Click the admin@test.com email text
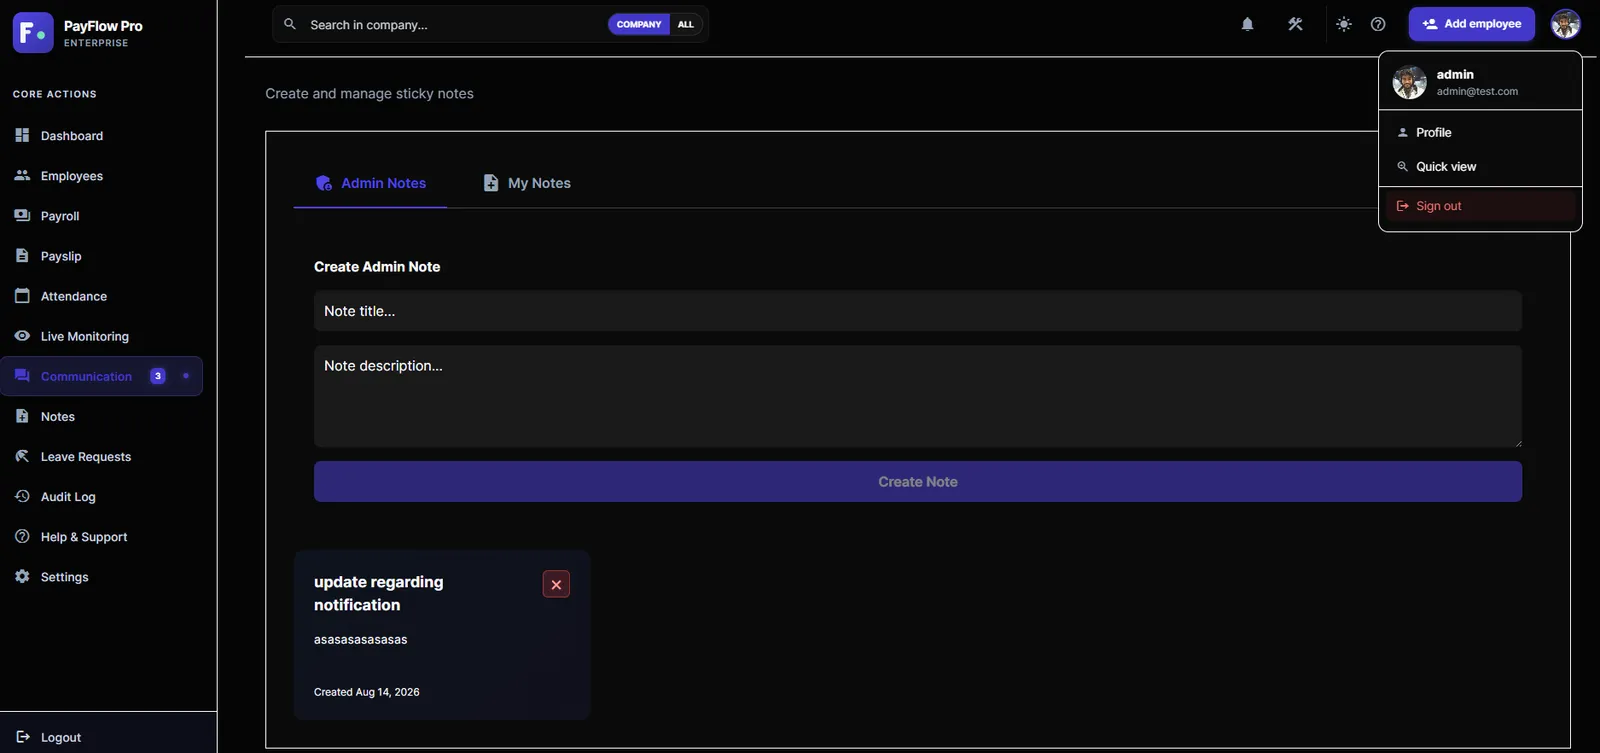Viewport: 1600px width, 753px height. (1477, 91)
